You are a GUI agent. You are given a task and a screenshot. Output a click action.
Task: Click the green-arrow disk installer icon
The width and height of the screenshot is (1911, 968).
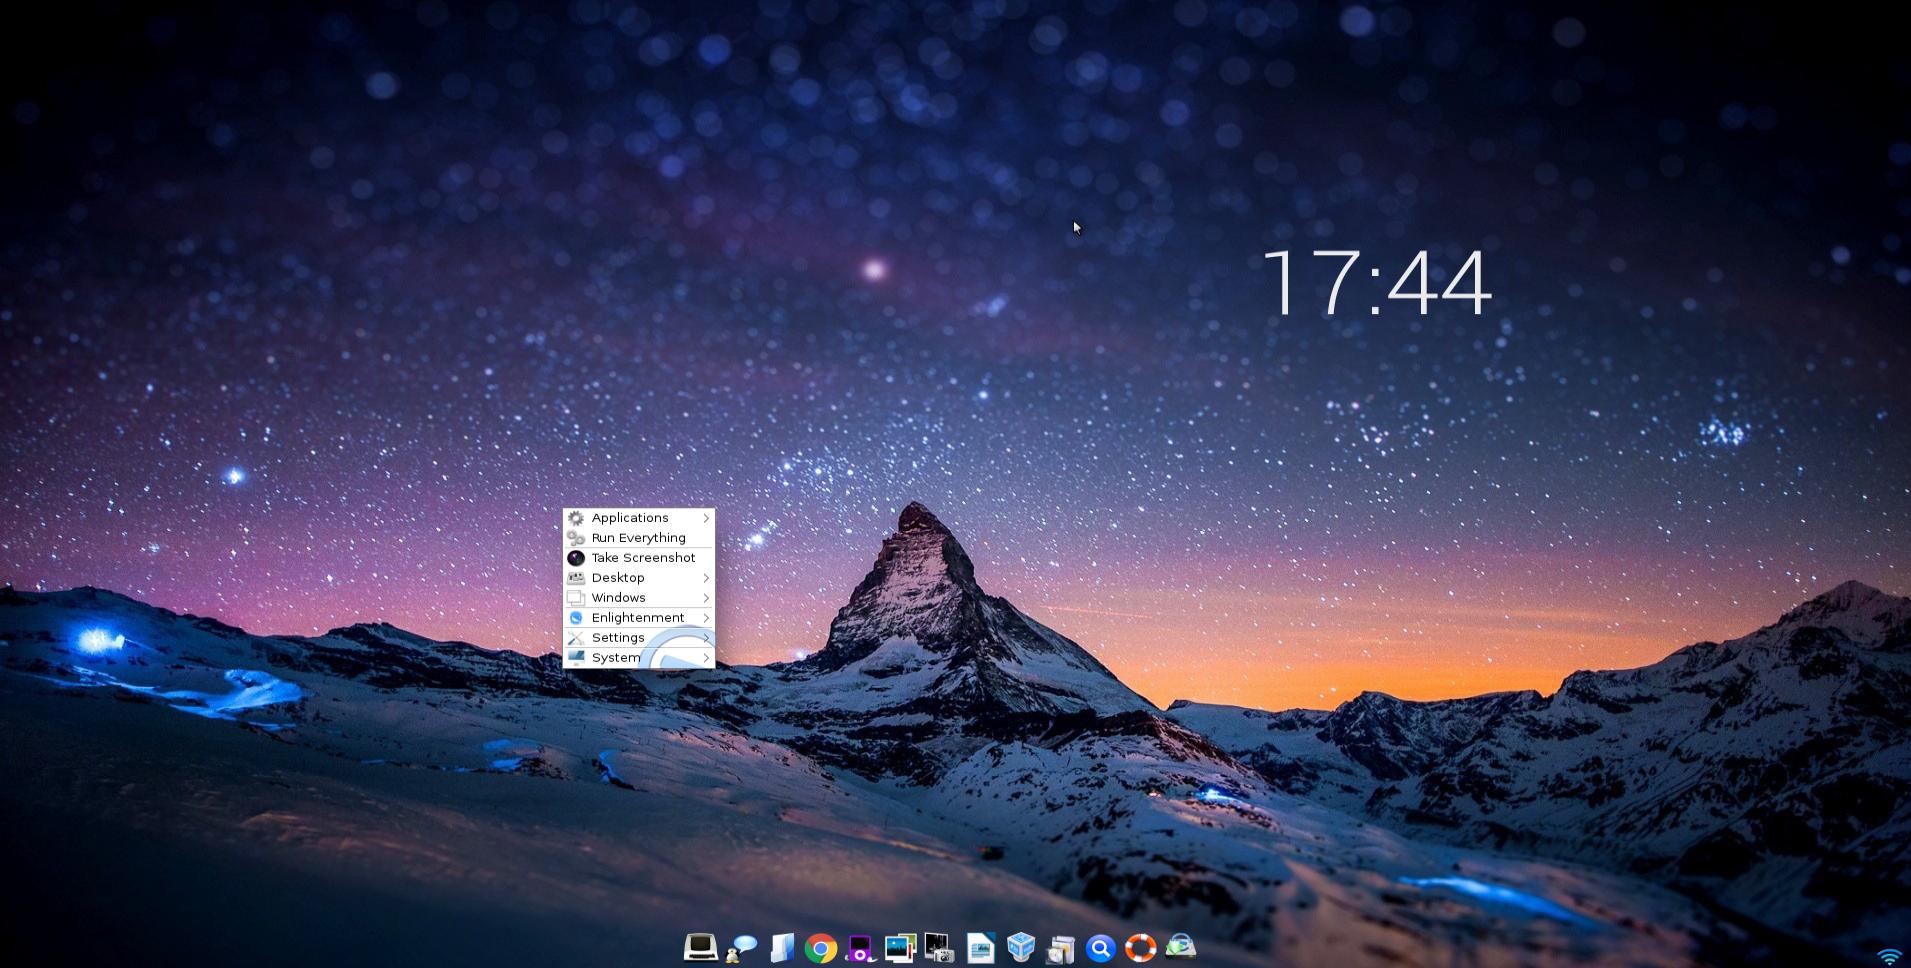point(1181,946)
